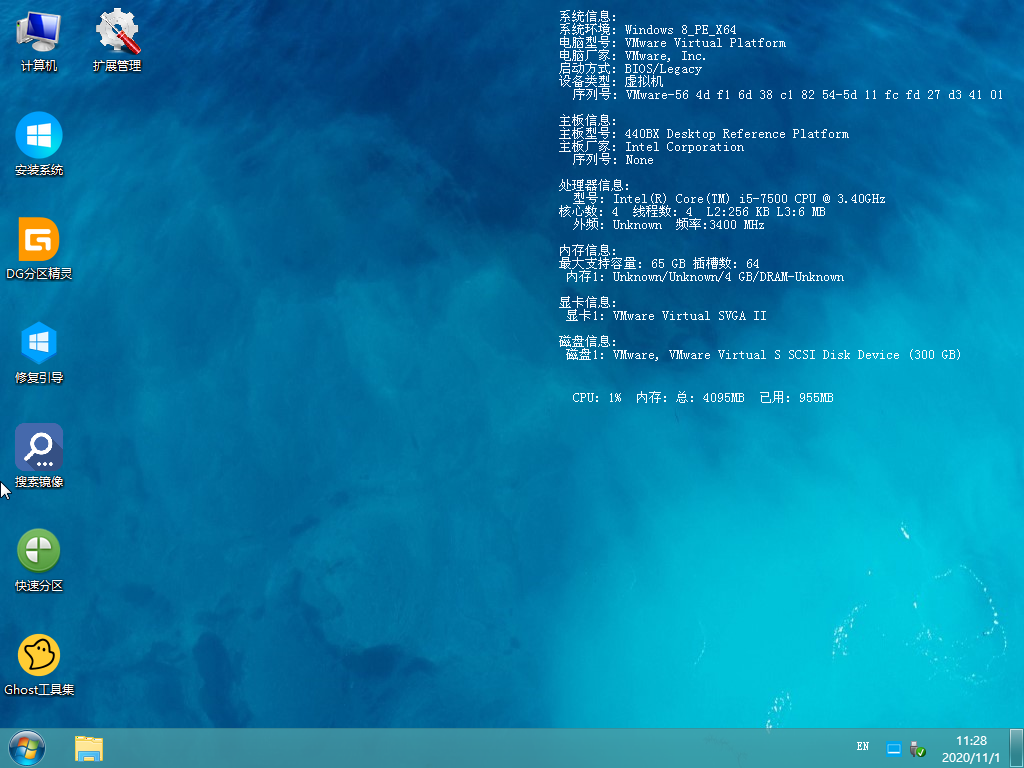Image resolution: width=1024 pixels, height=768 pixels.
Task: Open the DG分区精灵 partition tool
Action: (39, 249)
